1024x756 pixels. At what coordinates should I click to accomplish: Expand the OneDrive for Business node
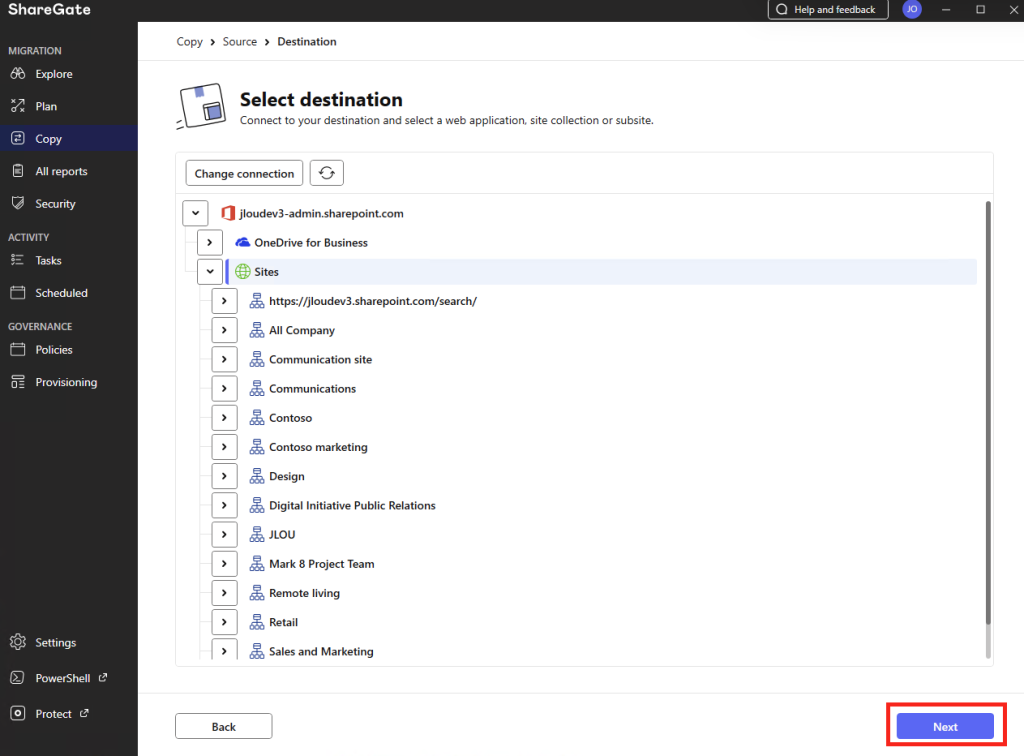pyautogui.click(x=210, y=242)
